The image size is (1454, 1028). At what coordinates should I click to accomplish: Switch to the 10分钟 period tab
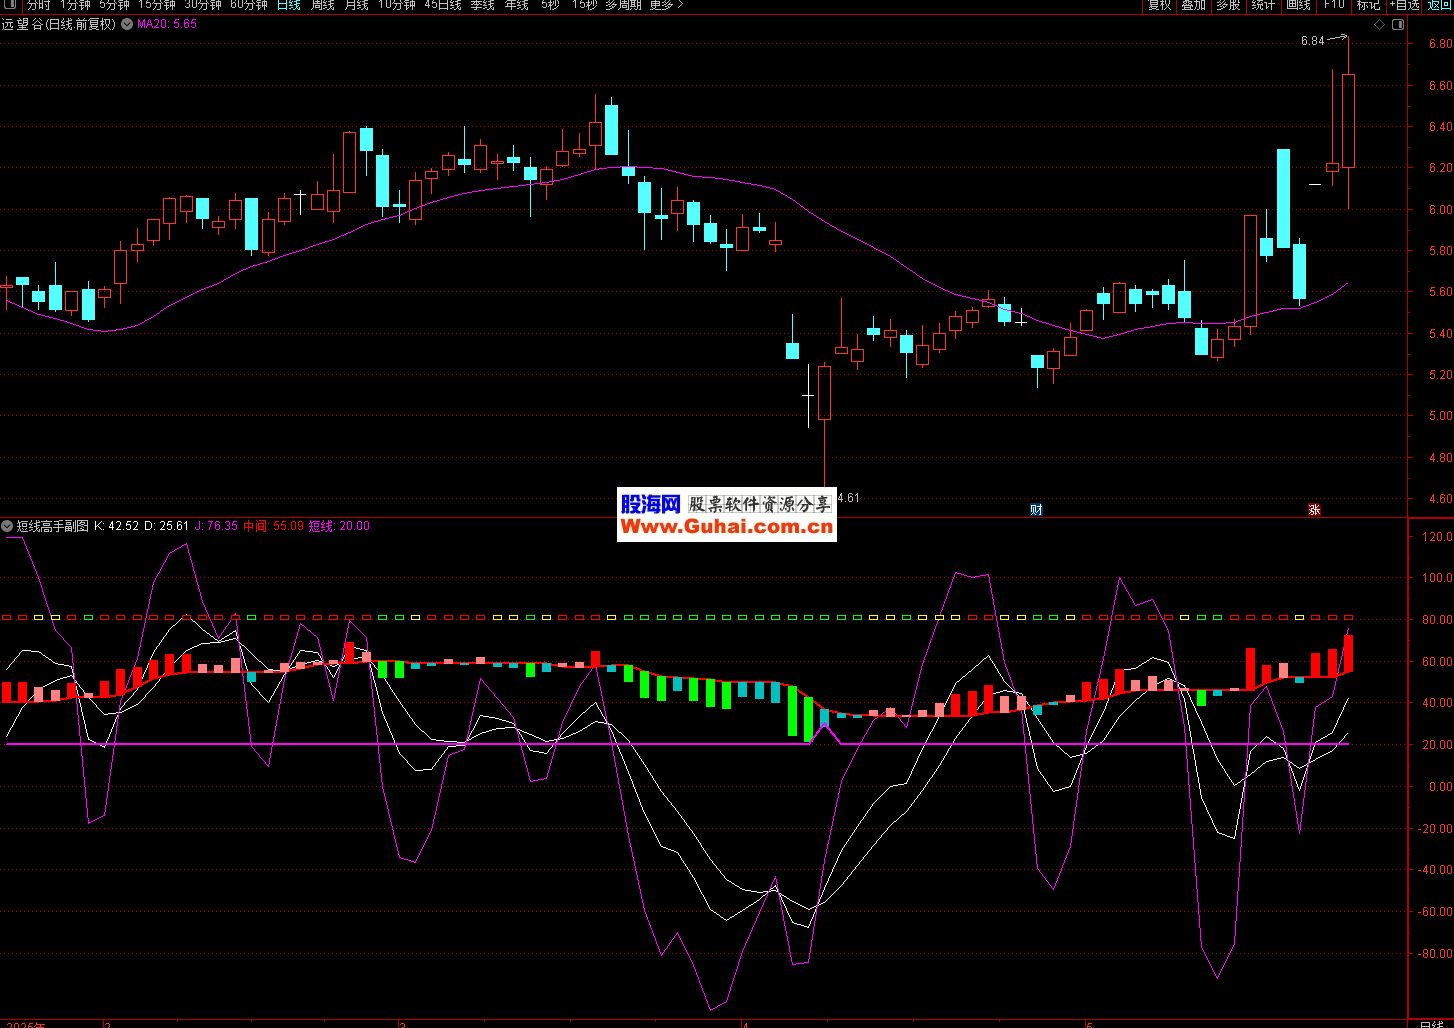(397, 5)
